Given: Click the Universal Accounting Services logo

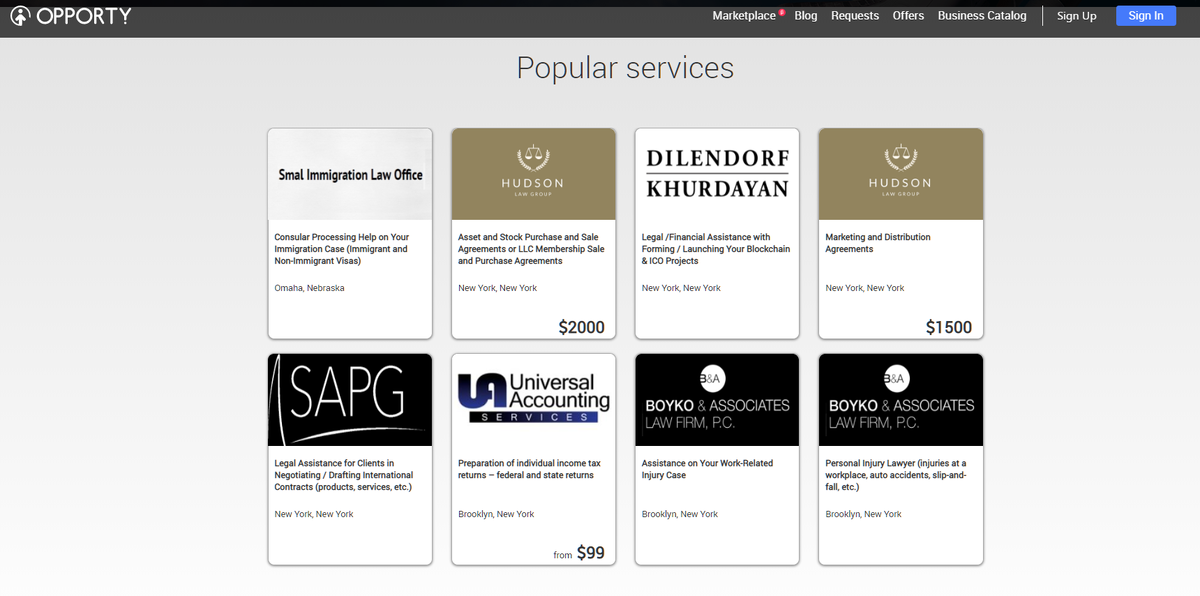Looking at the screenshot, I should pos(534,400).
